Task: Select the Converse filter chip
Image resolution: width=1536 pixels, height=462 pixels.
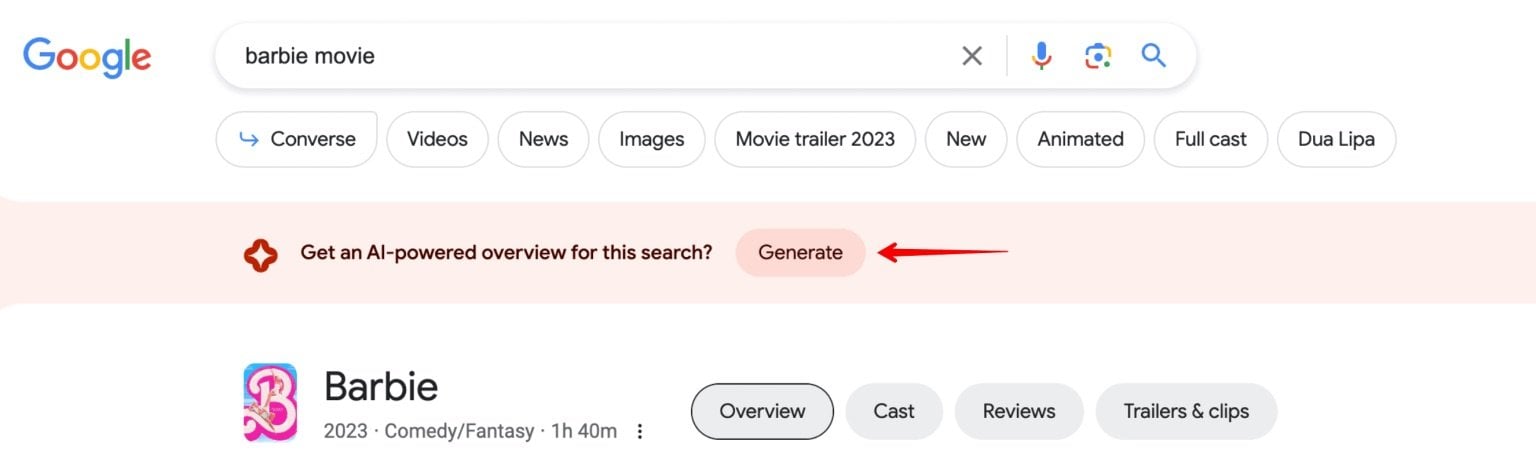Action: (x=297, y=139)
